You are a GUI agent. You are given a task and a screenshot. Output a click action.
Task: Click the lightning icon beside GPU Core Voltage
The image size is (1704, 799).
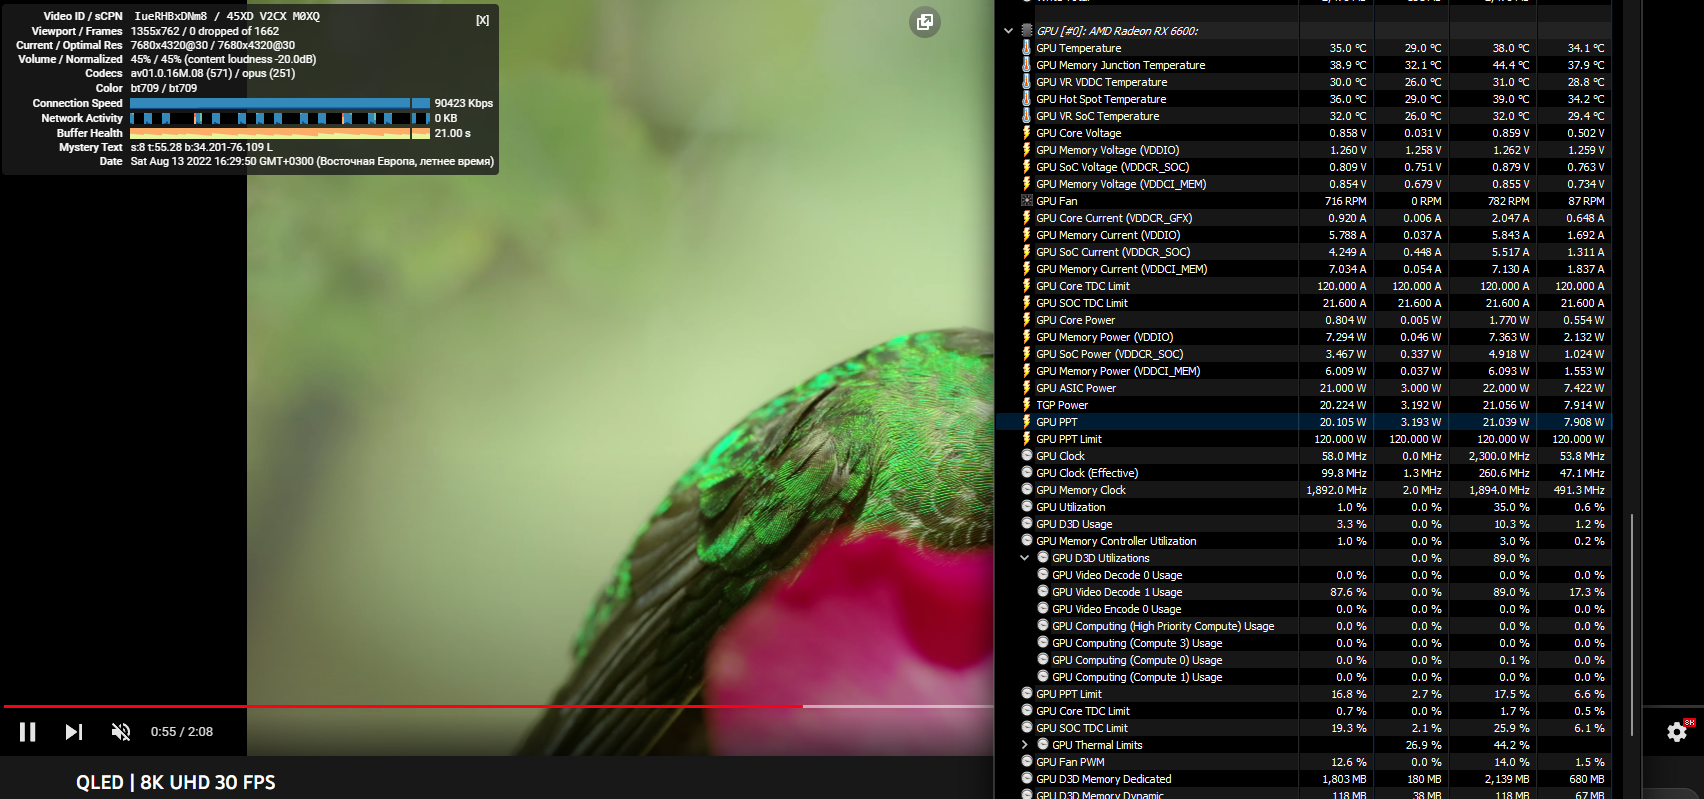(1026, 133)
